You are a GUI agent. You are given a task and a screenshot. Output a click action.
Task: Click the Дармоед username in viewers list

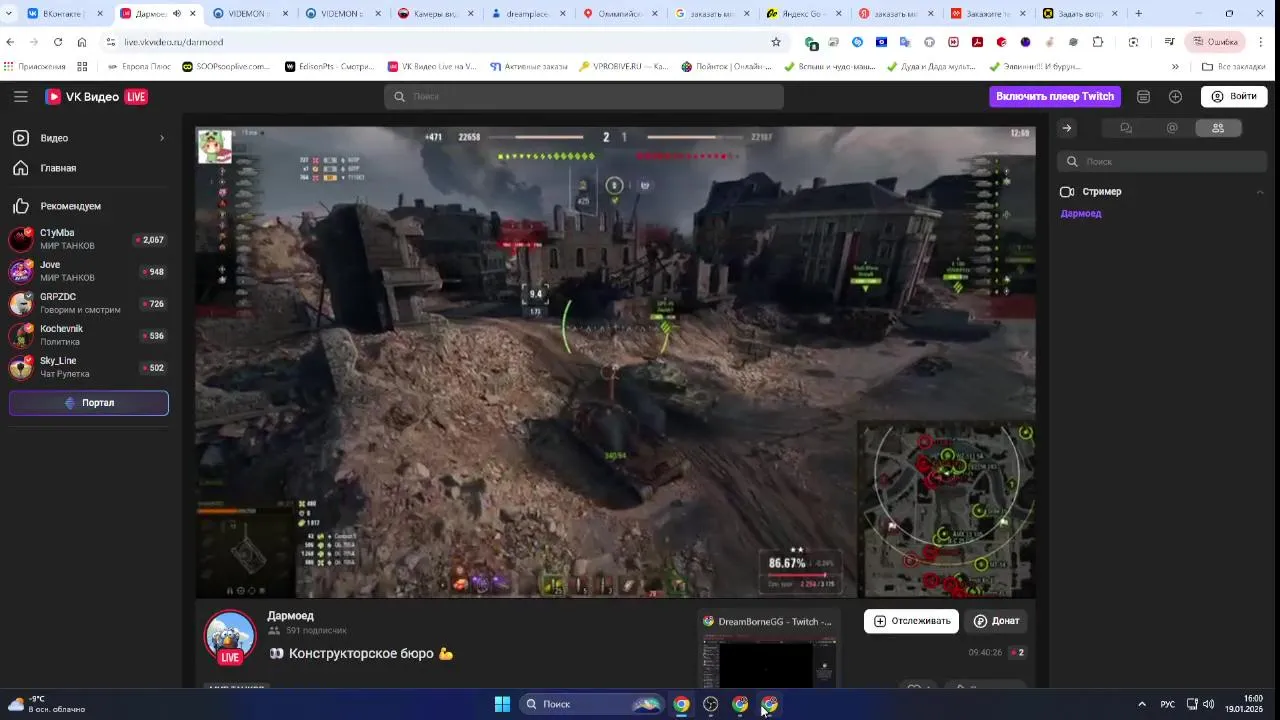pos(1081,214)
